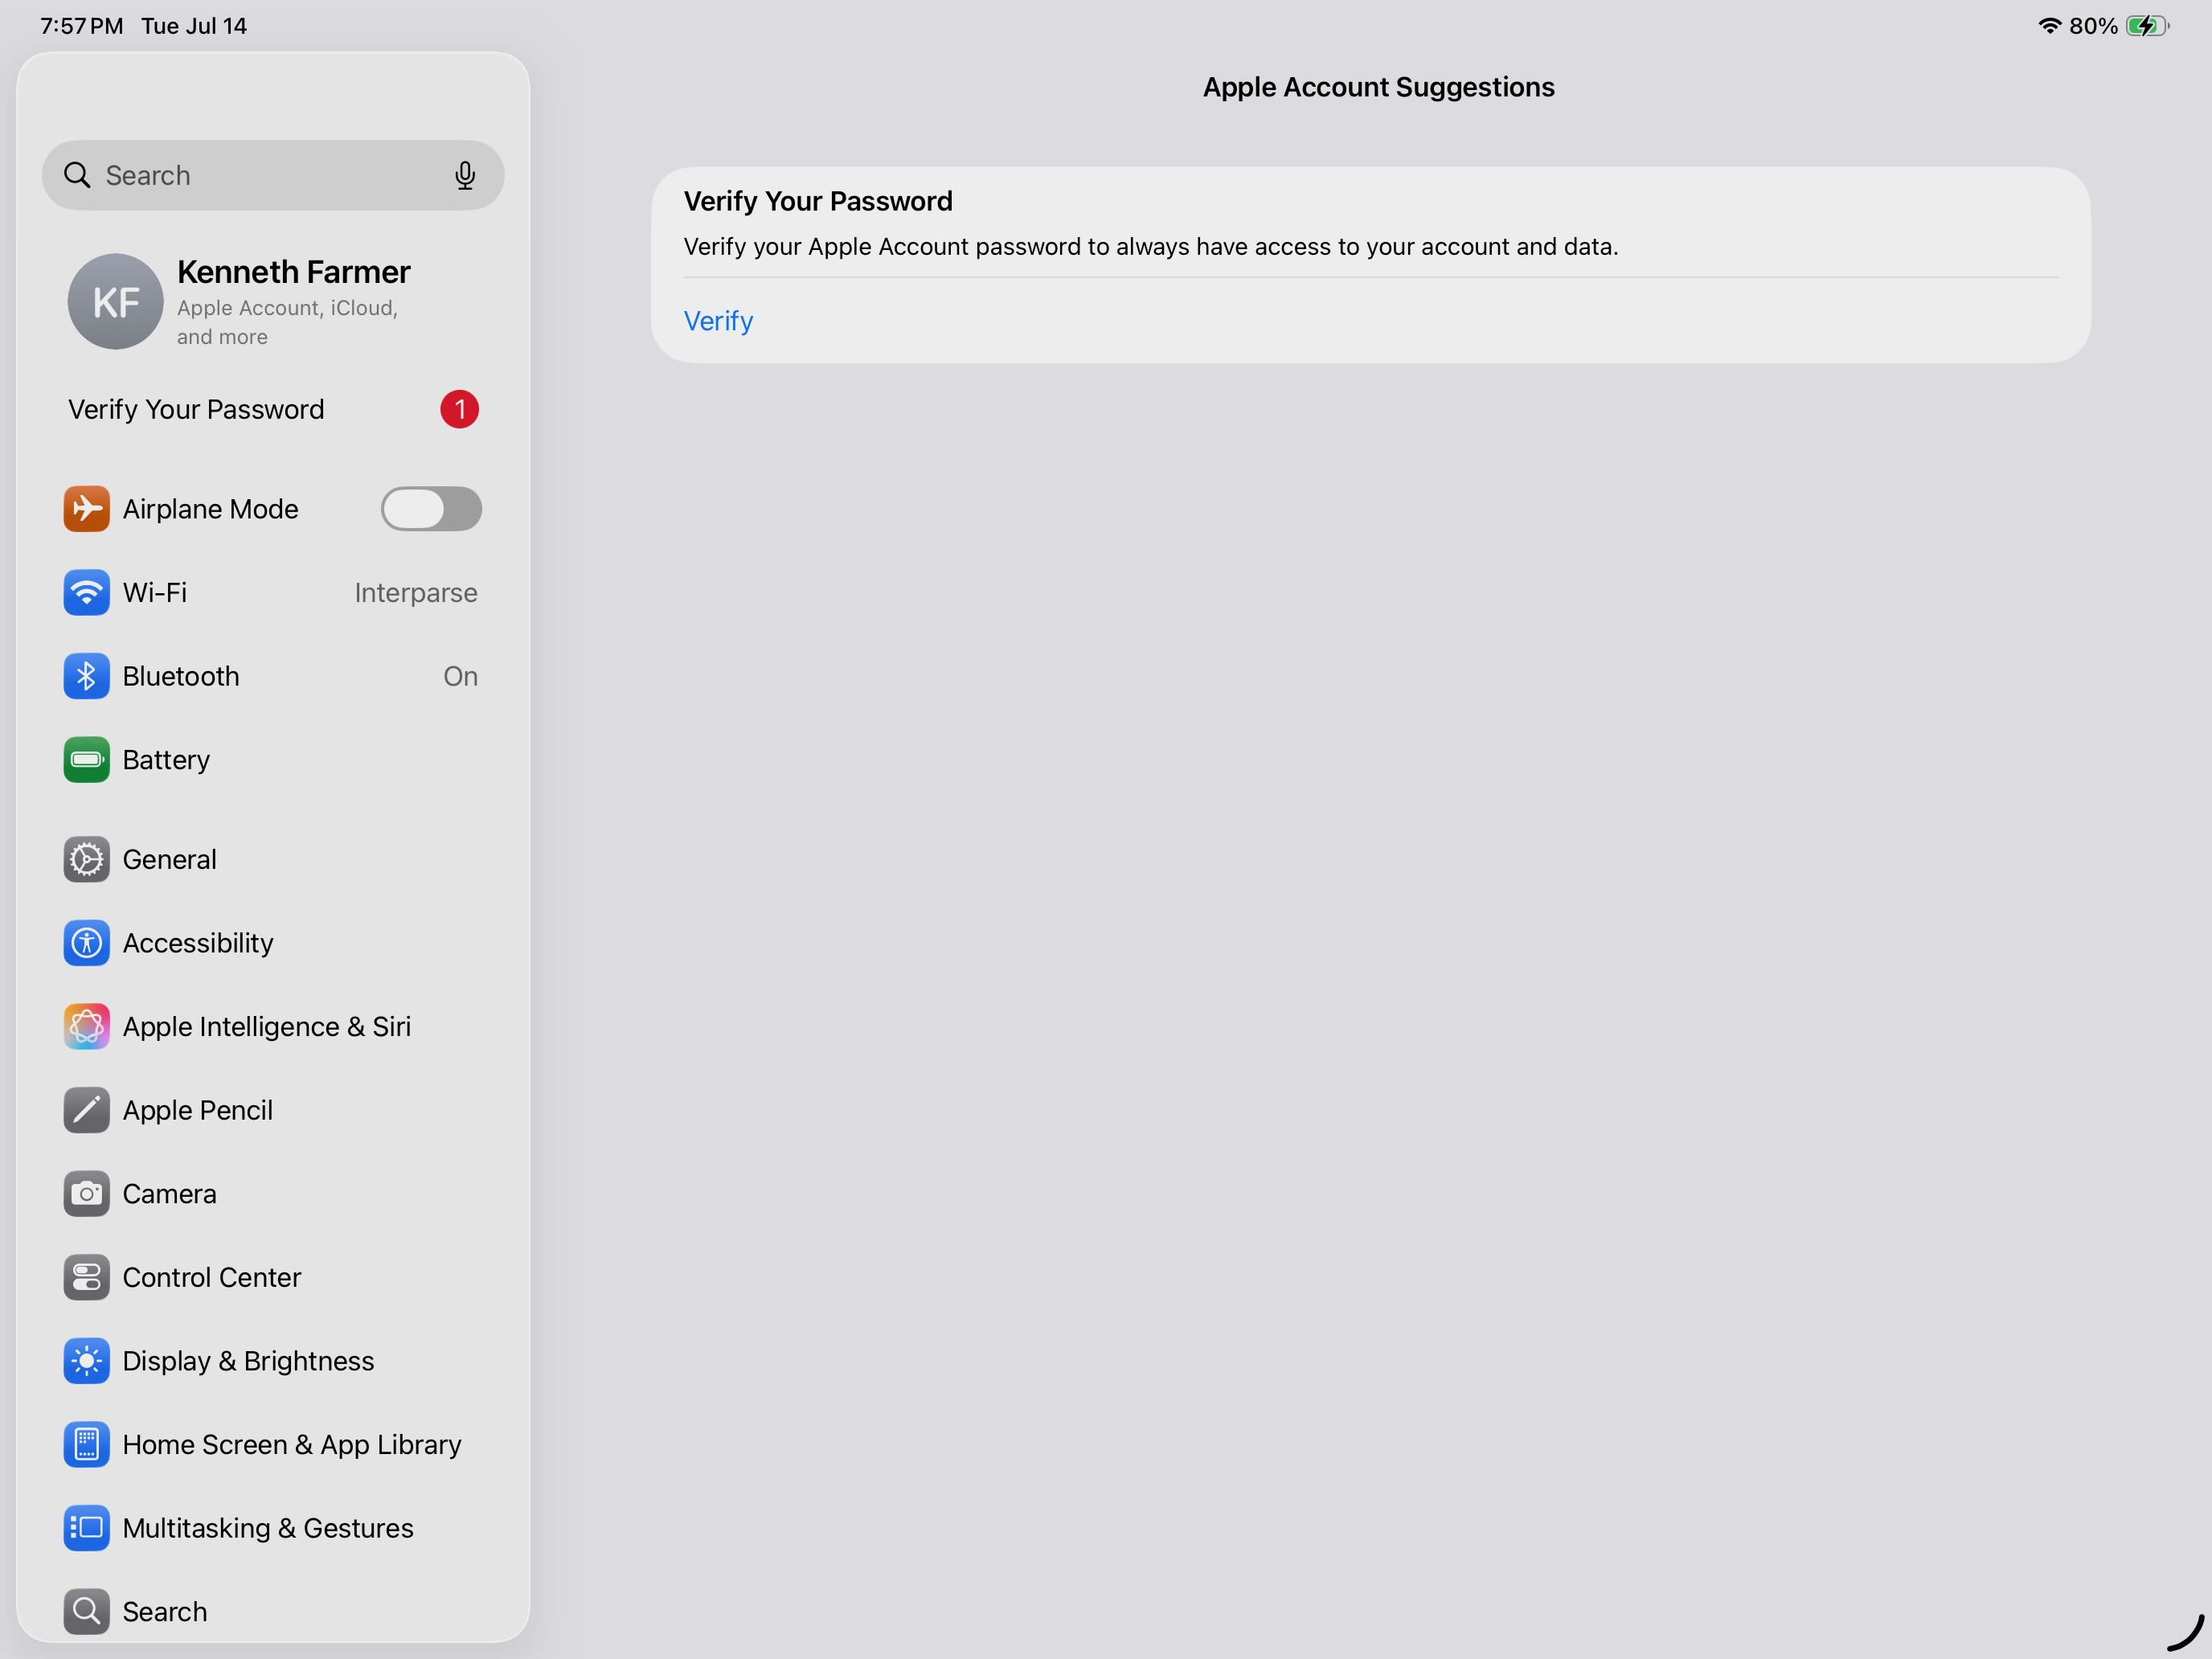Tap the Search field in sidebar

(272, 176)
